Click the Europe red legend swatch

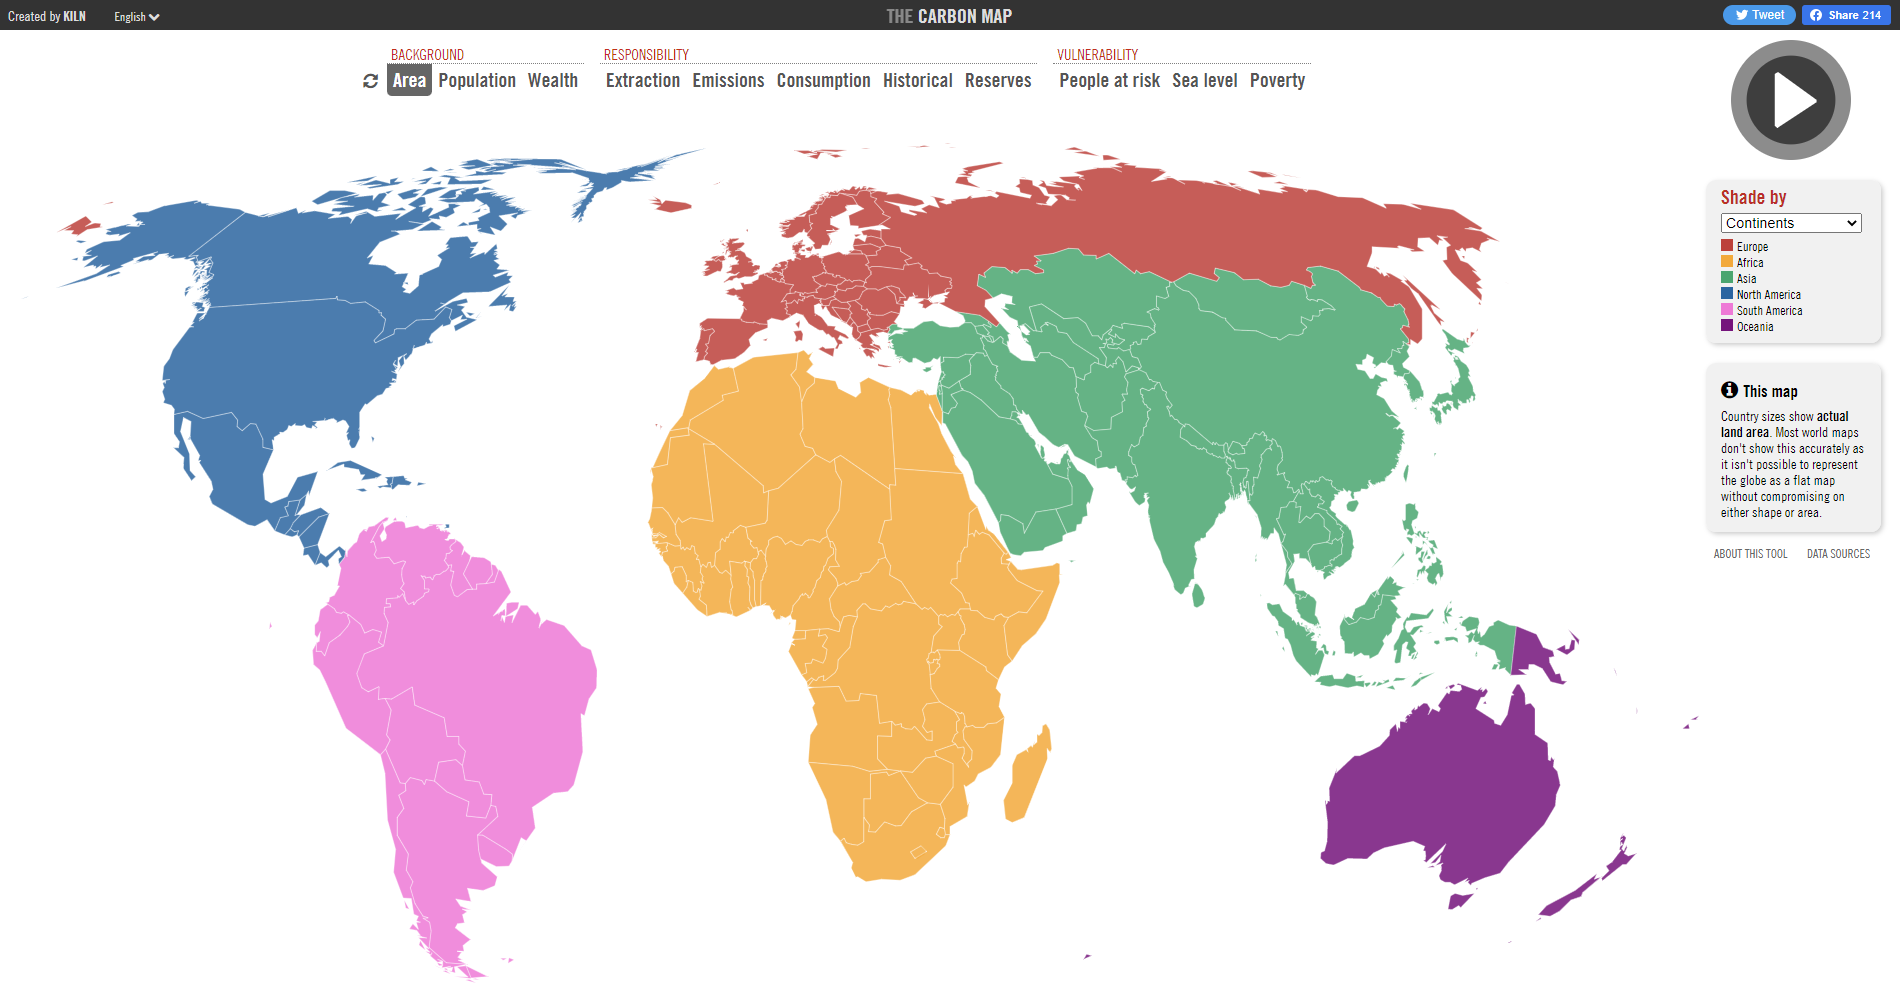pyautogui.click(x=1727, y=245)
